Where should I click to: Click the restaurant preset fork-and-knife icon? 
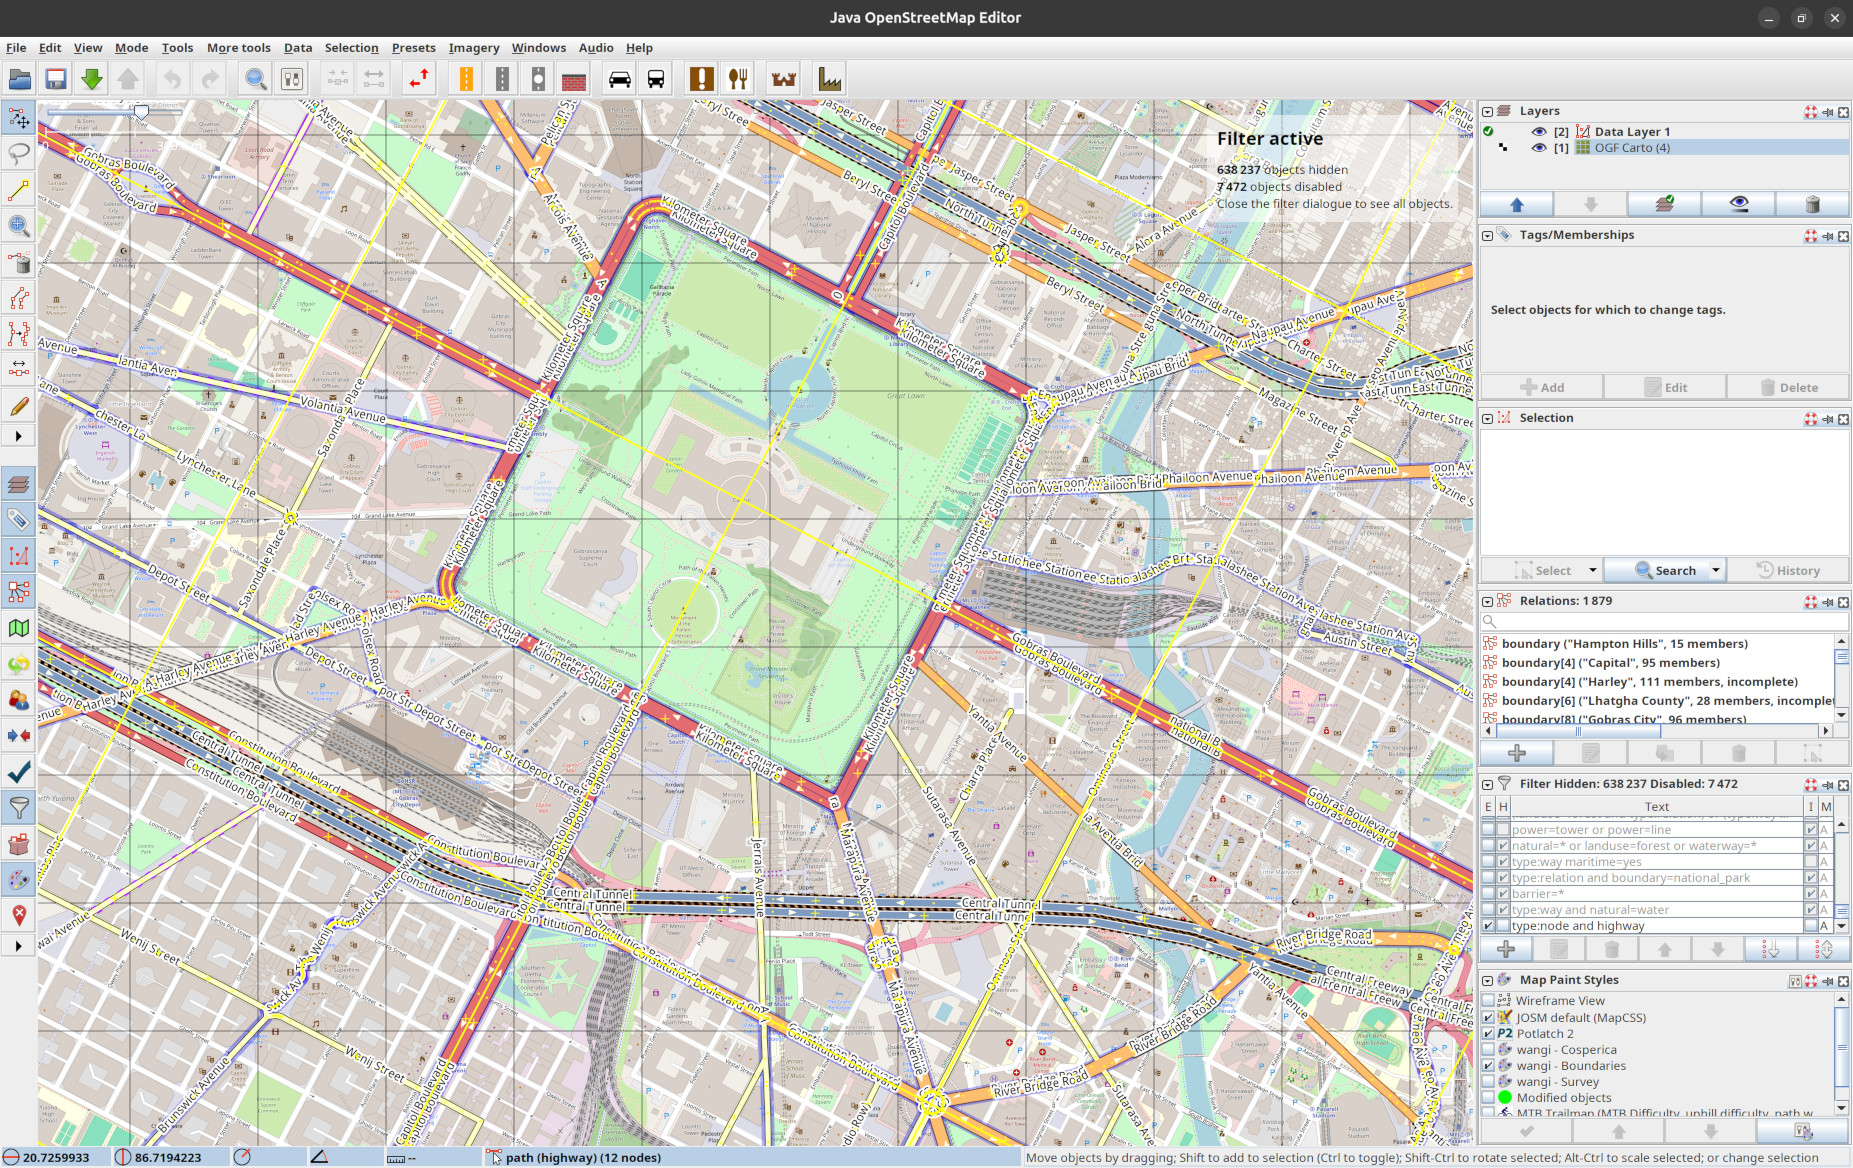(738, 79)
